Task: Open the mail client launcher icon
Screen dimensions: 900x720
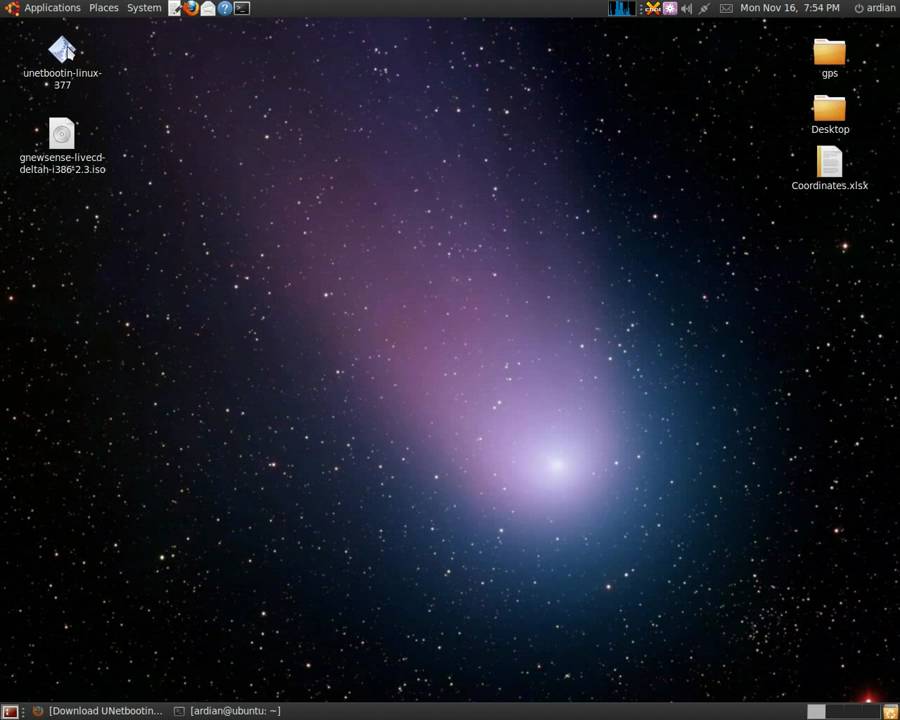Action: 208,8
